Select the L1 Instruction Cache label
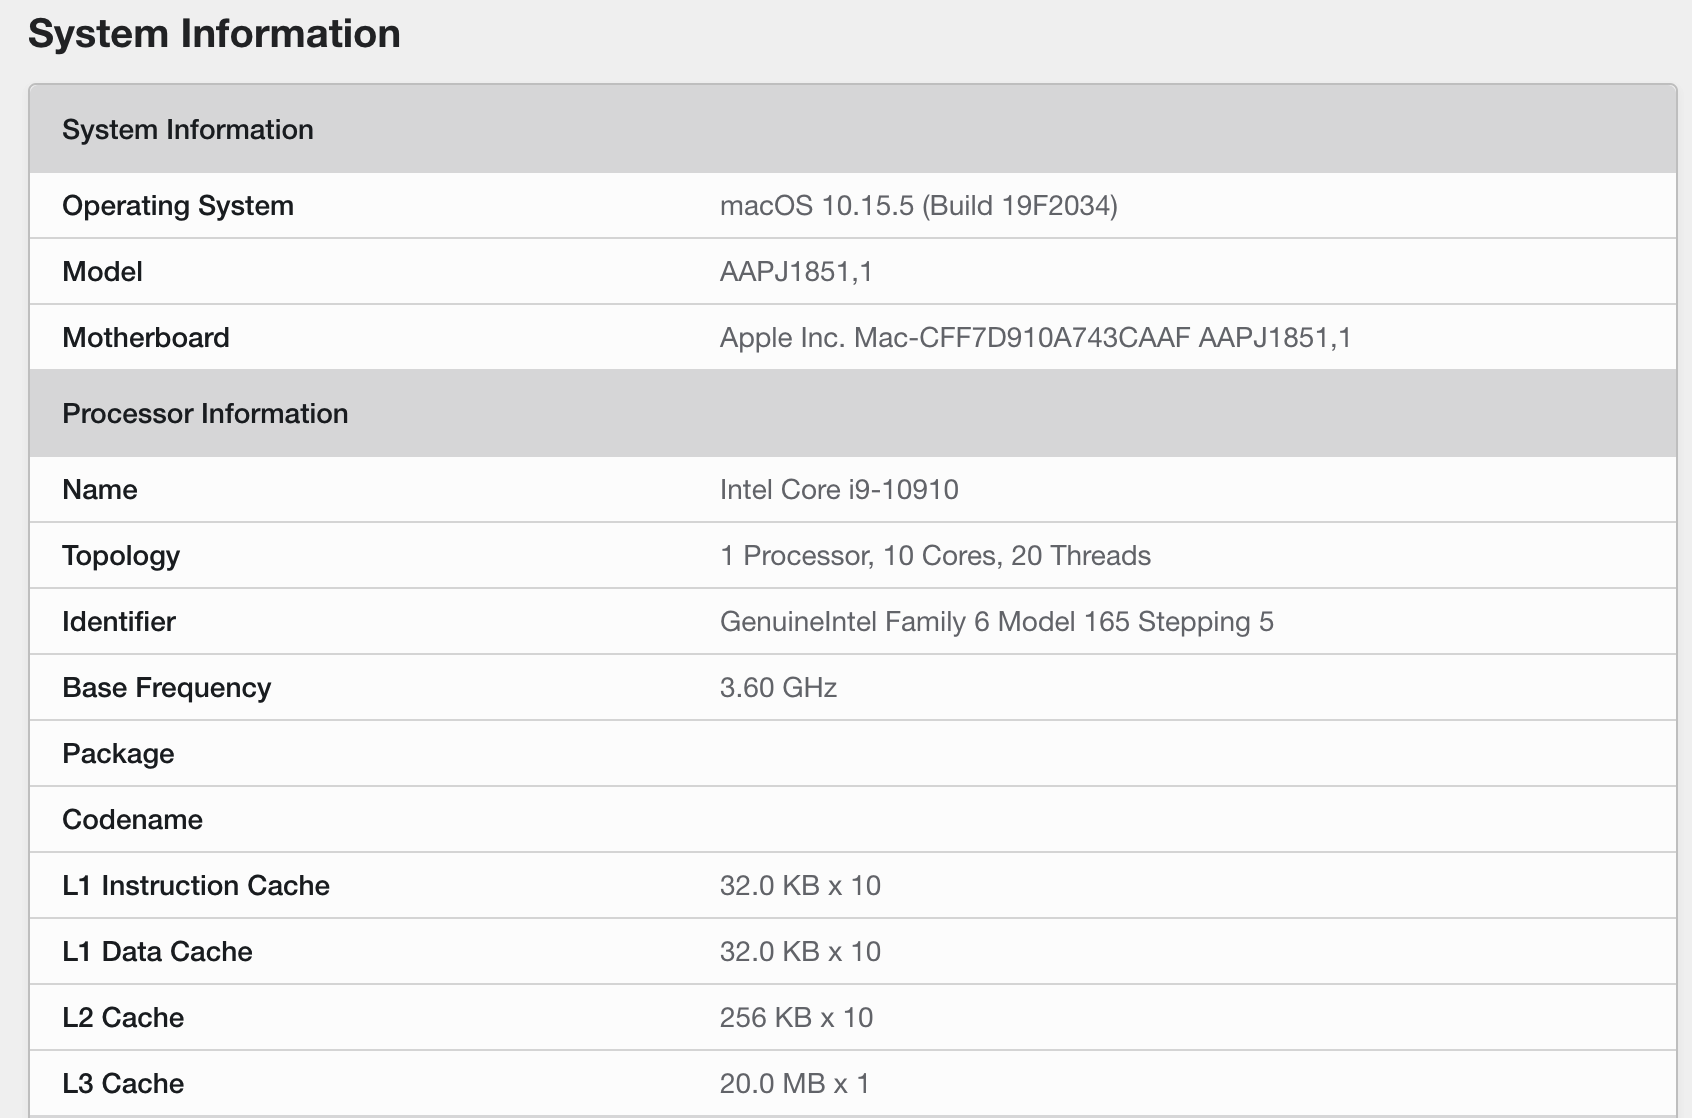This screenshot has width=1692, height=1118. 196,886
